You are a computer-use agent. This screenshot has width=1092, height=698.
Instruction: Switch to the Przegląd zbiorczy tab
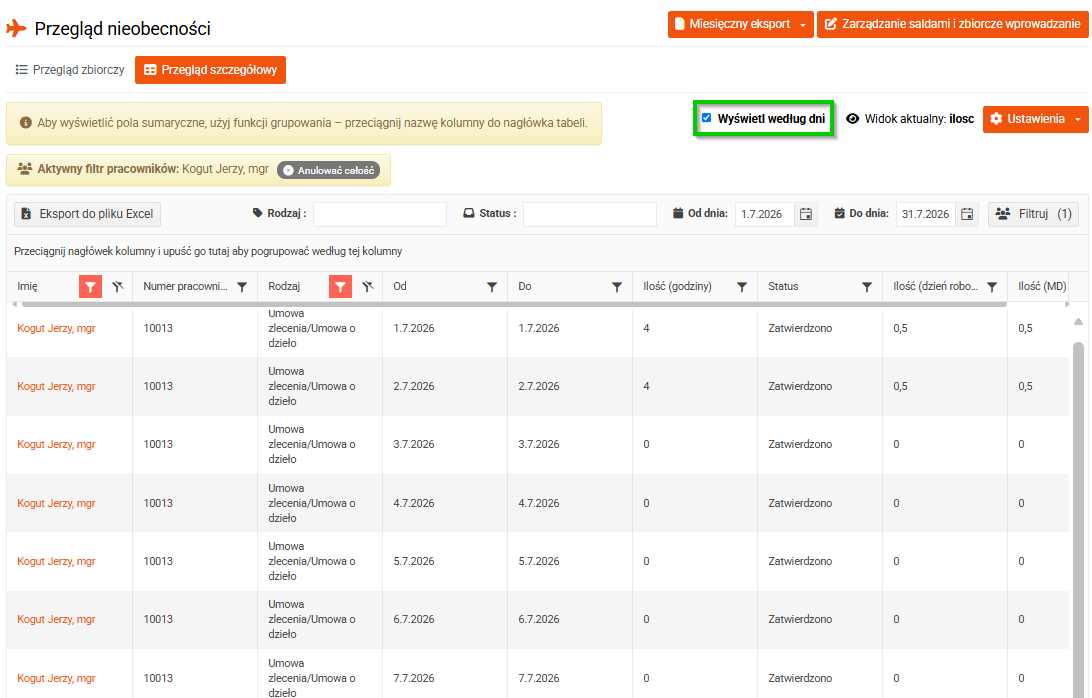(70, 70)
